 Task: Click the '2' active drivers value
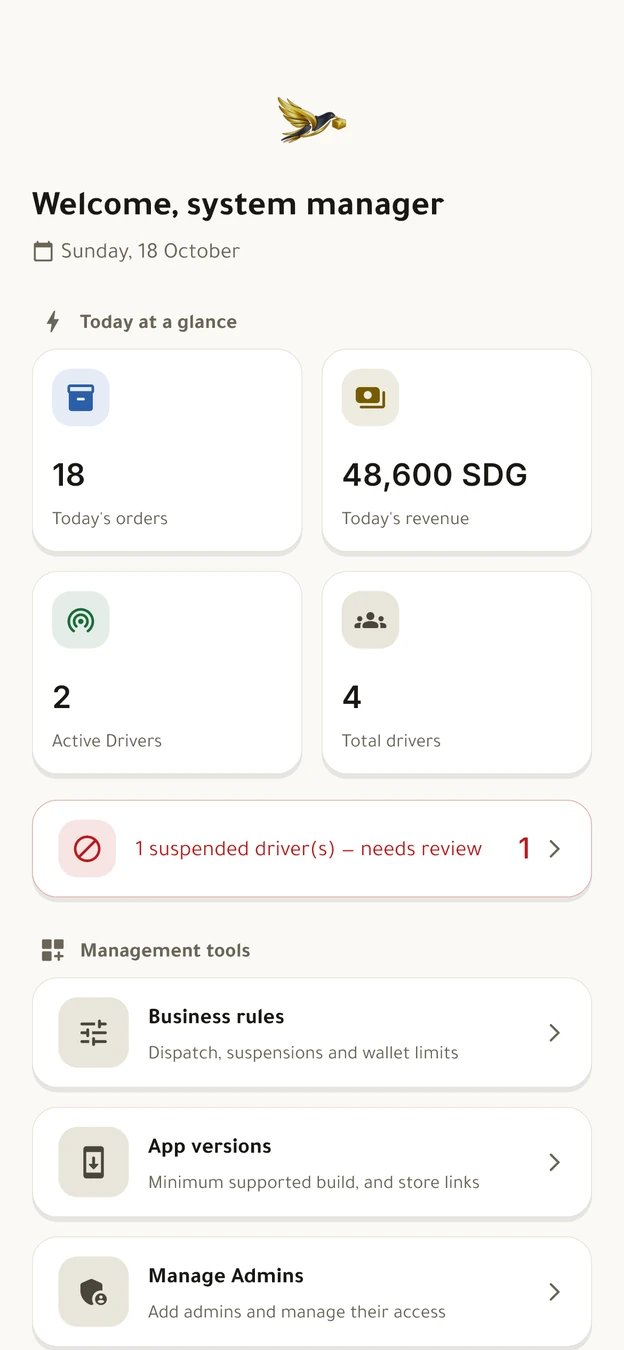click(x=62, y=697)
